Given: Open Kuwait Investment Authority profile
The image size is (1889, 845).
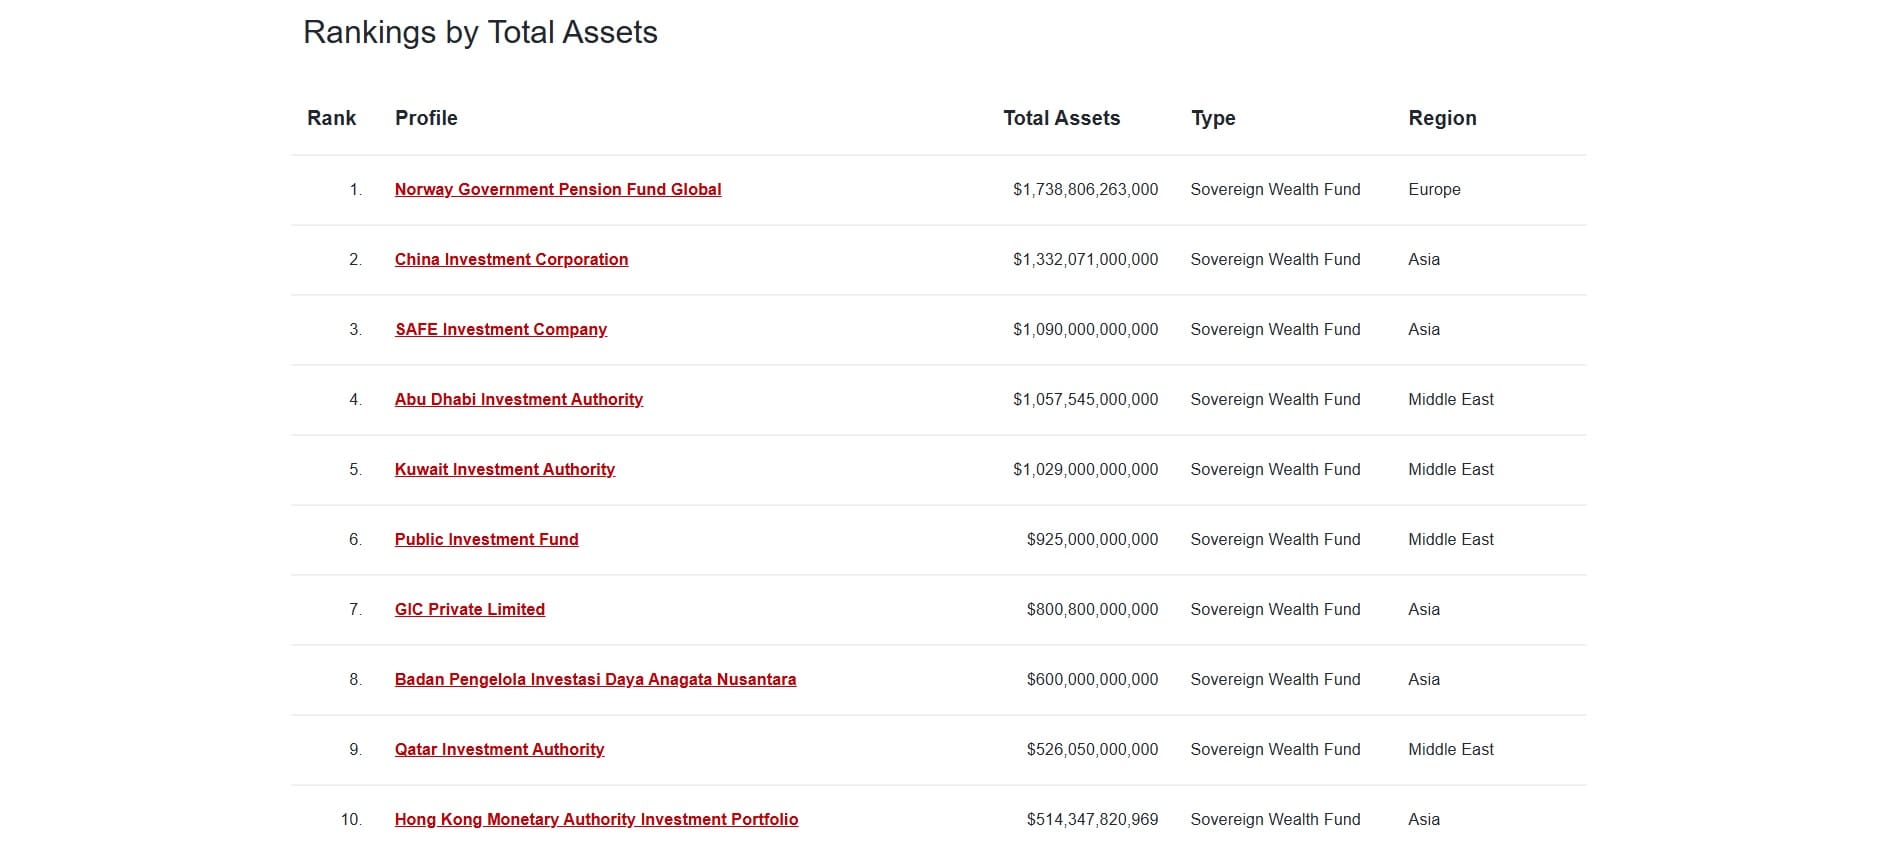Looking at the screenshot, I should tap(505, 469).
